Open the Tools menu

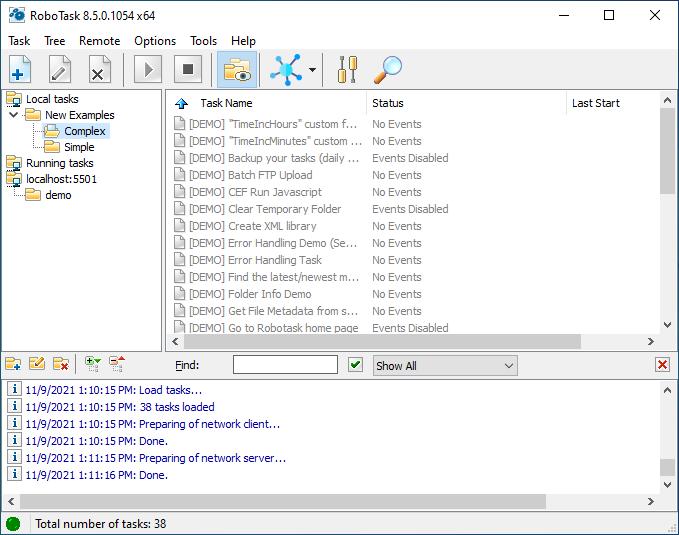(x=204, y=41)
